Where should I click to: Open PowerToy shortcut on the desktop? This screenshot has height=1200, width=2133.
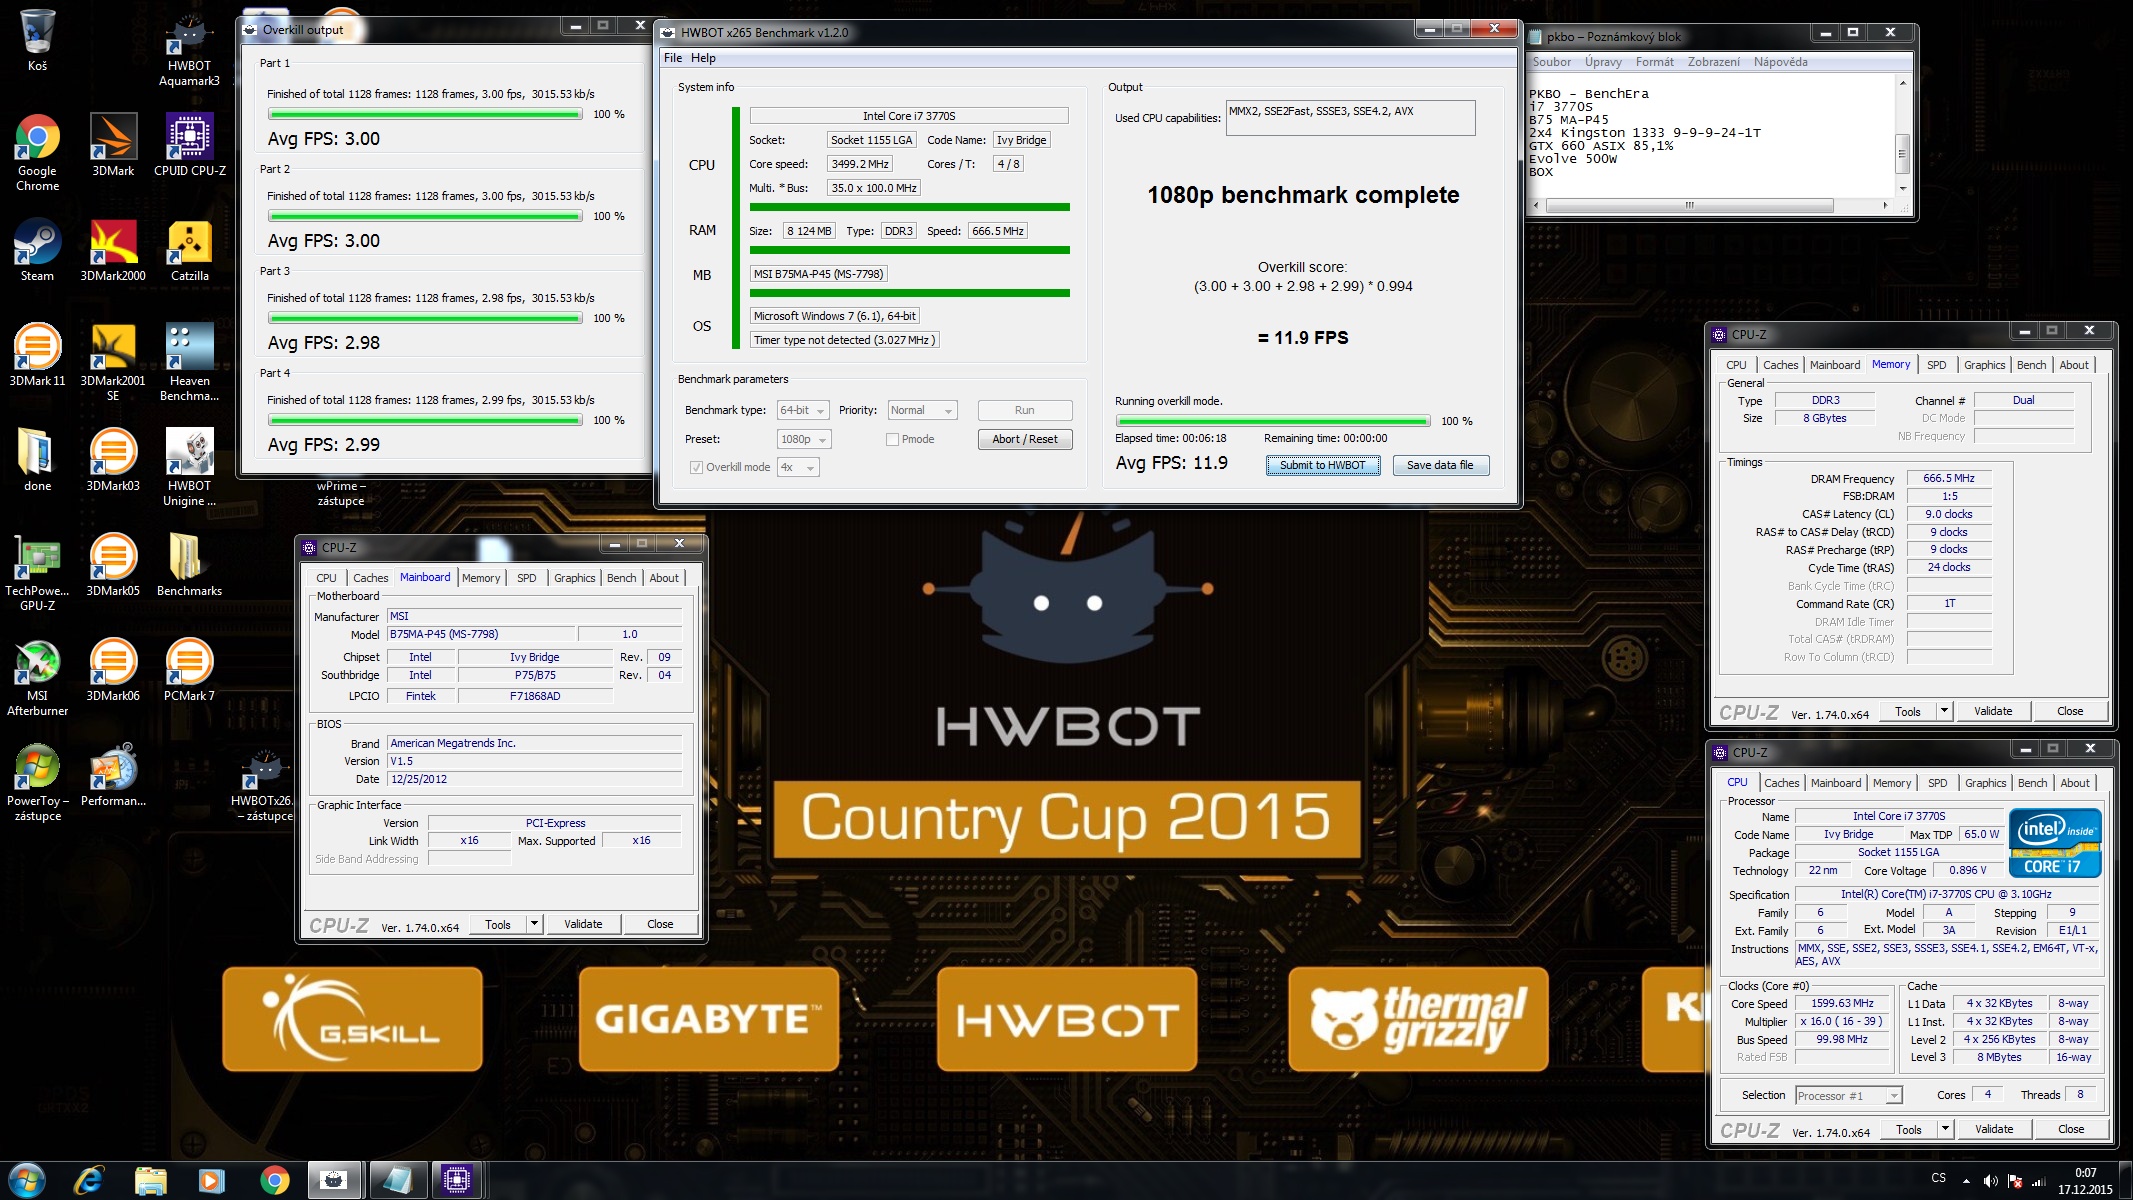[x=37, y=782]
